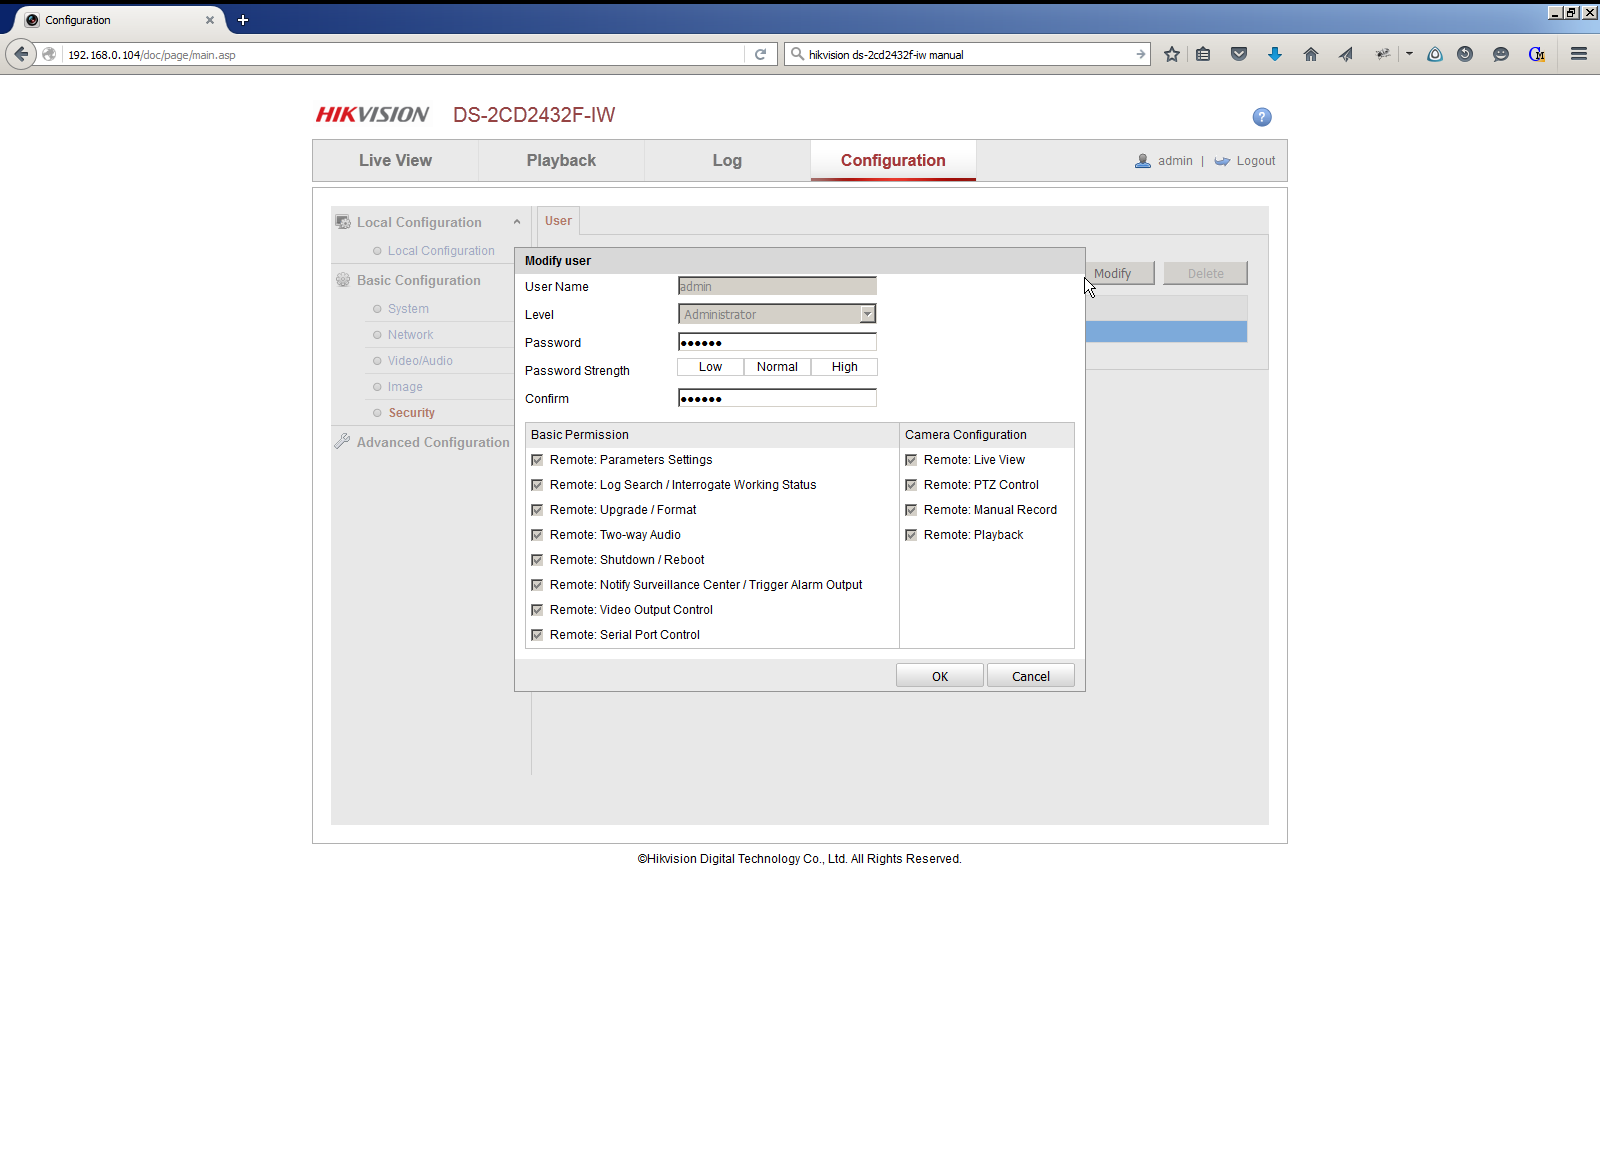Open the downloads arrow icon

point(1274,54)
